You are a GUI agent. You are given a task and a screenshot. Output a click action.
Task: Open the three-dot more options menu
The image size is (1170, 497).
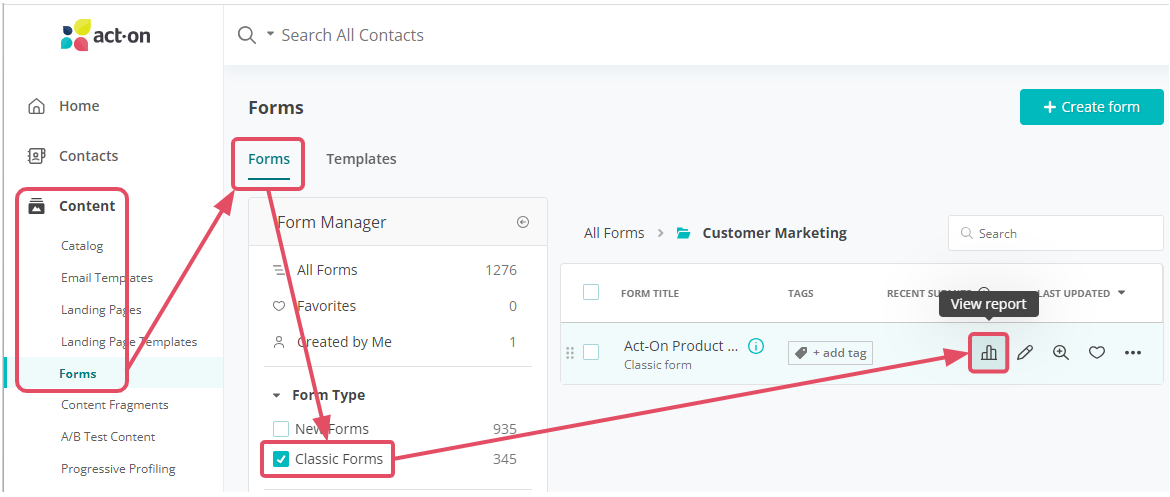[1133, 353]
